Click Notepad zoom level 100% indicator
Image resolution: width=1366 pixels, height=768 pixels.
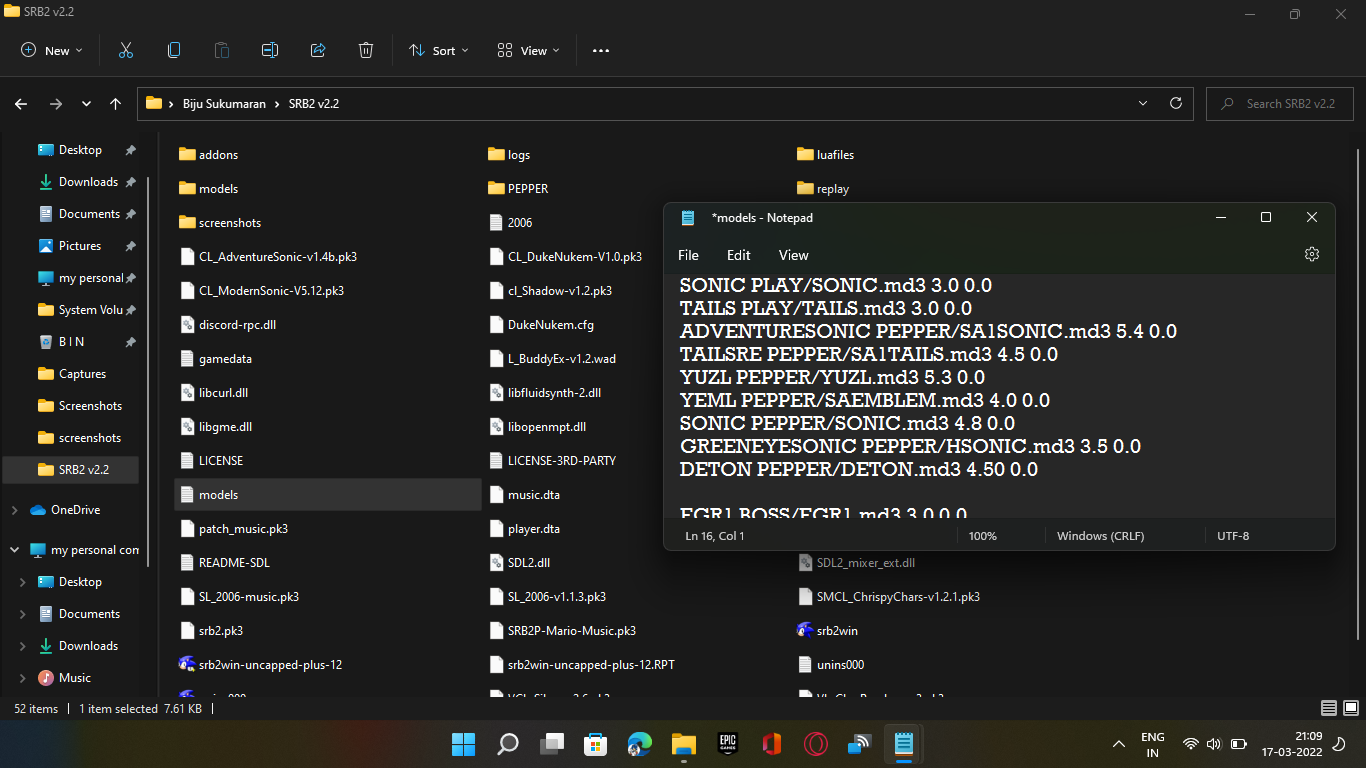[x=983, y=536]
